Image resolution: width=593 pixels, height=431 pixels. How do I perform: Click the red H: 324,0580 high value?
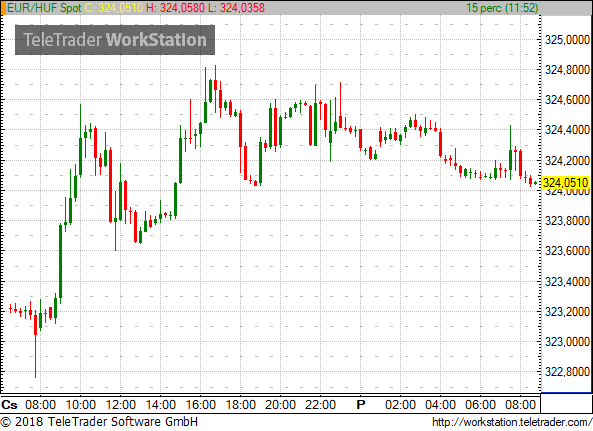point(175,8)
